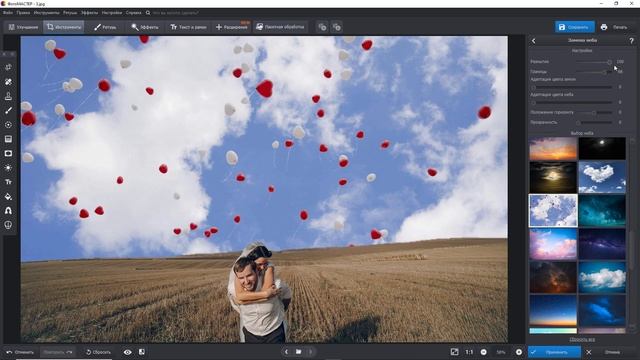Select the orange sunset sky thumbnail
This screenshot has height=360, width=640.
tap(553, 148)
